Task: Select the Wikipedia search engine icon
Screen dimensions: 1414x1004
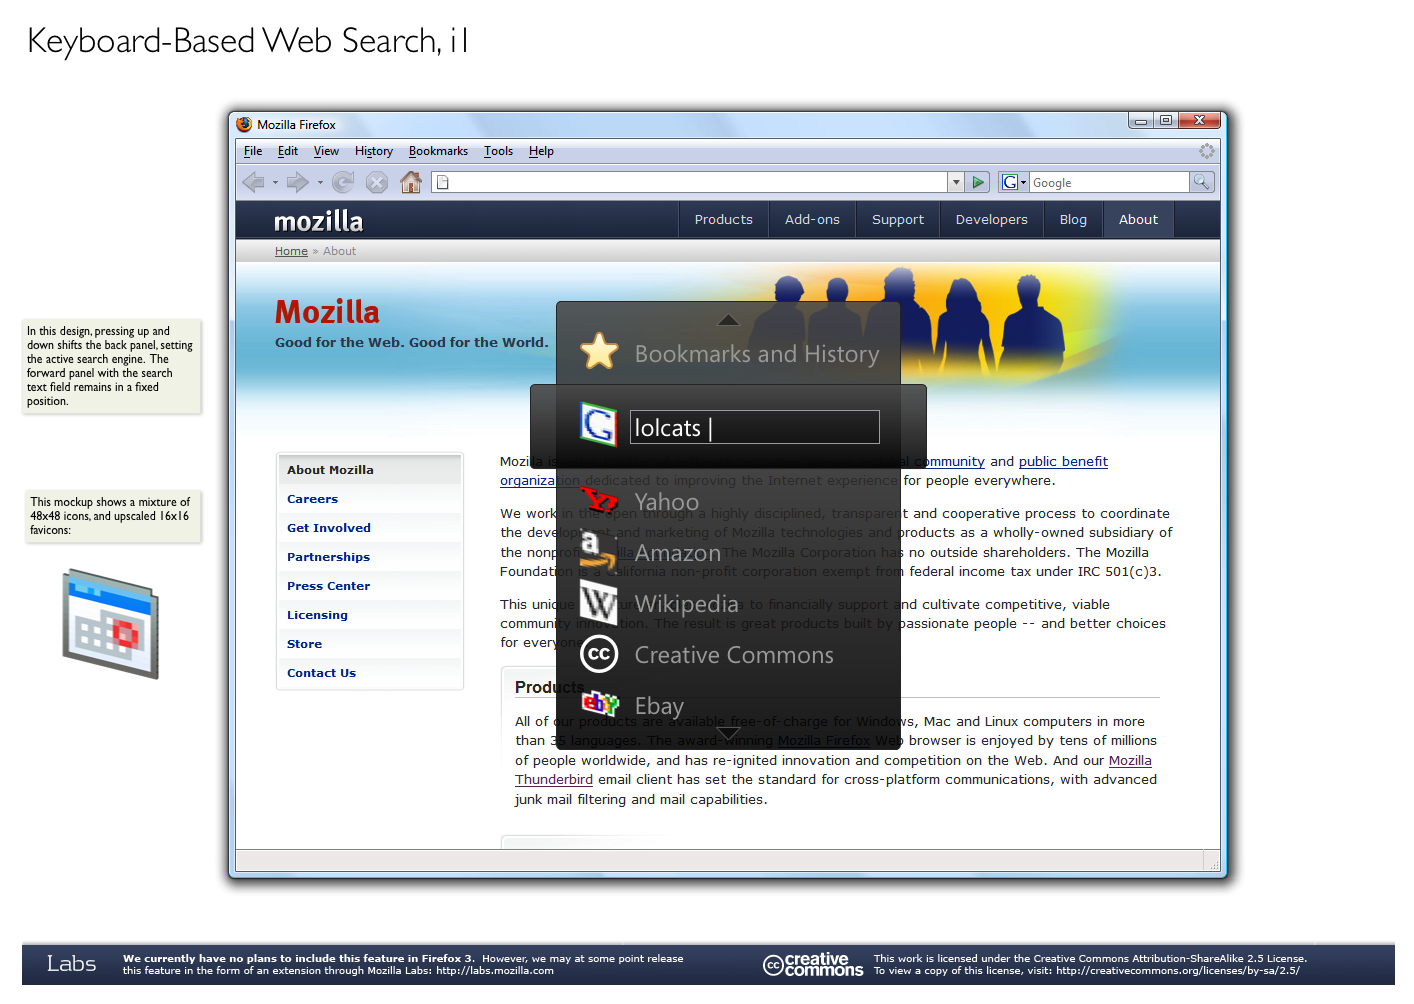Action: click(599, 604)
